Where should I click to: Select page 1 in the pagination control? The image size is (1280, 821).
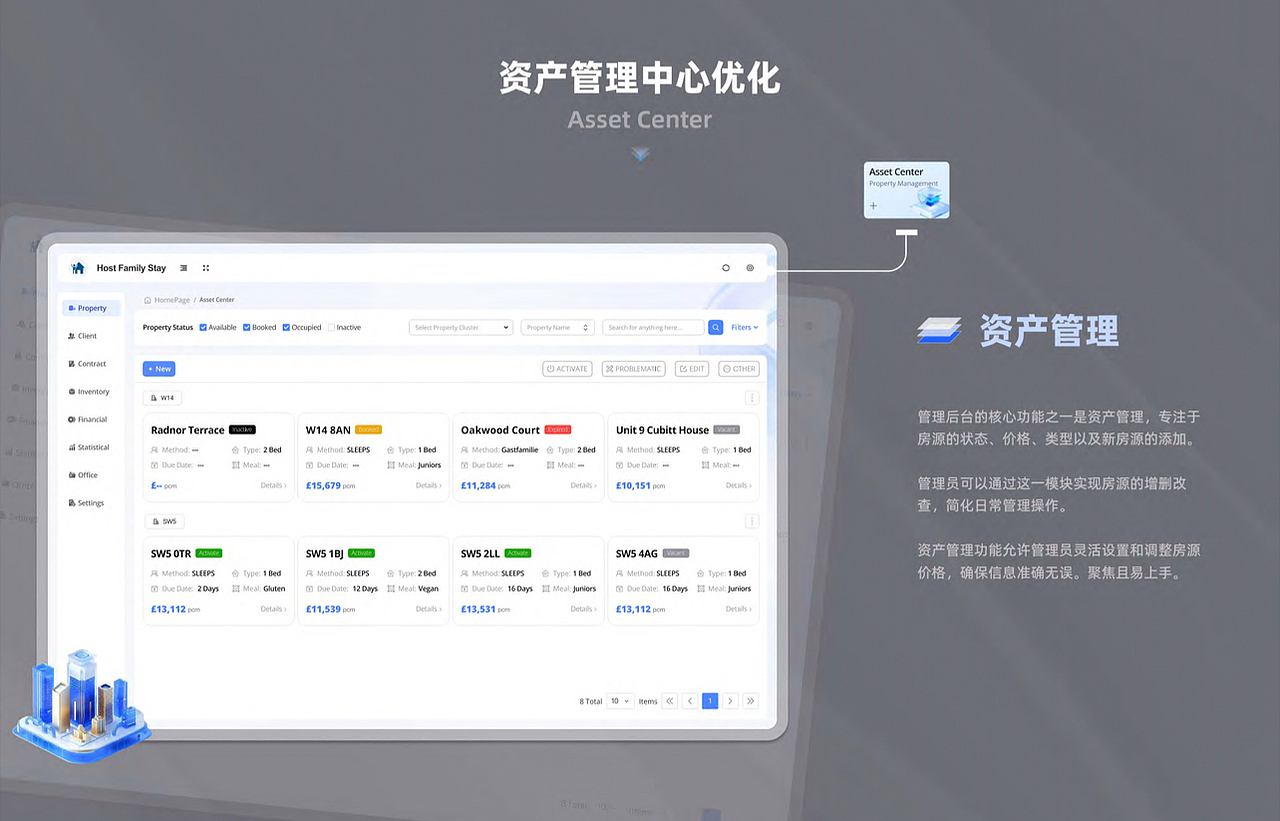(x=710, y=701)
